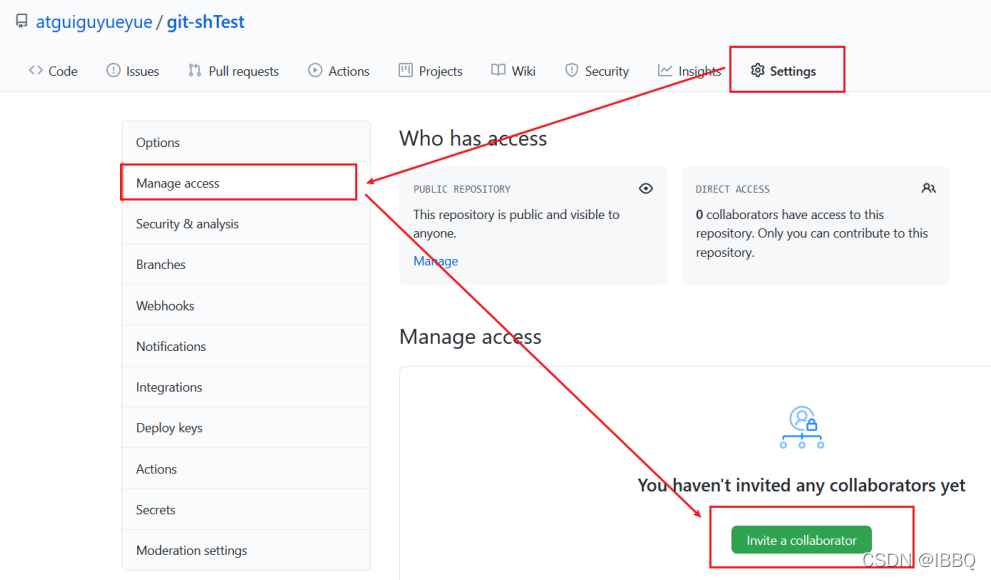This screenshot has height=580, width=991.
Task: Click the Insights graph icon
Action: 665,70
